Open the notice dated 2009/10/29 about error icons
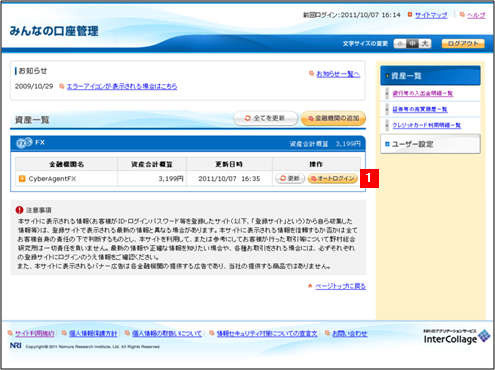Viewport: 495px width, 370px height. tap(122, 86)
